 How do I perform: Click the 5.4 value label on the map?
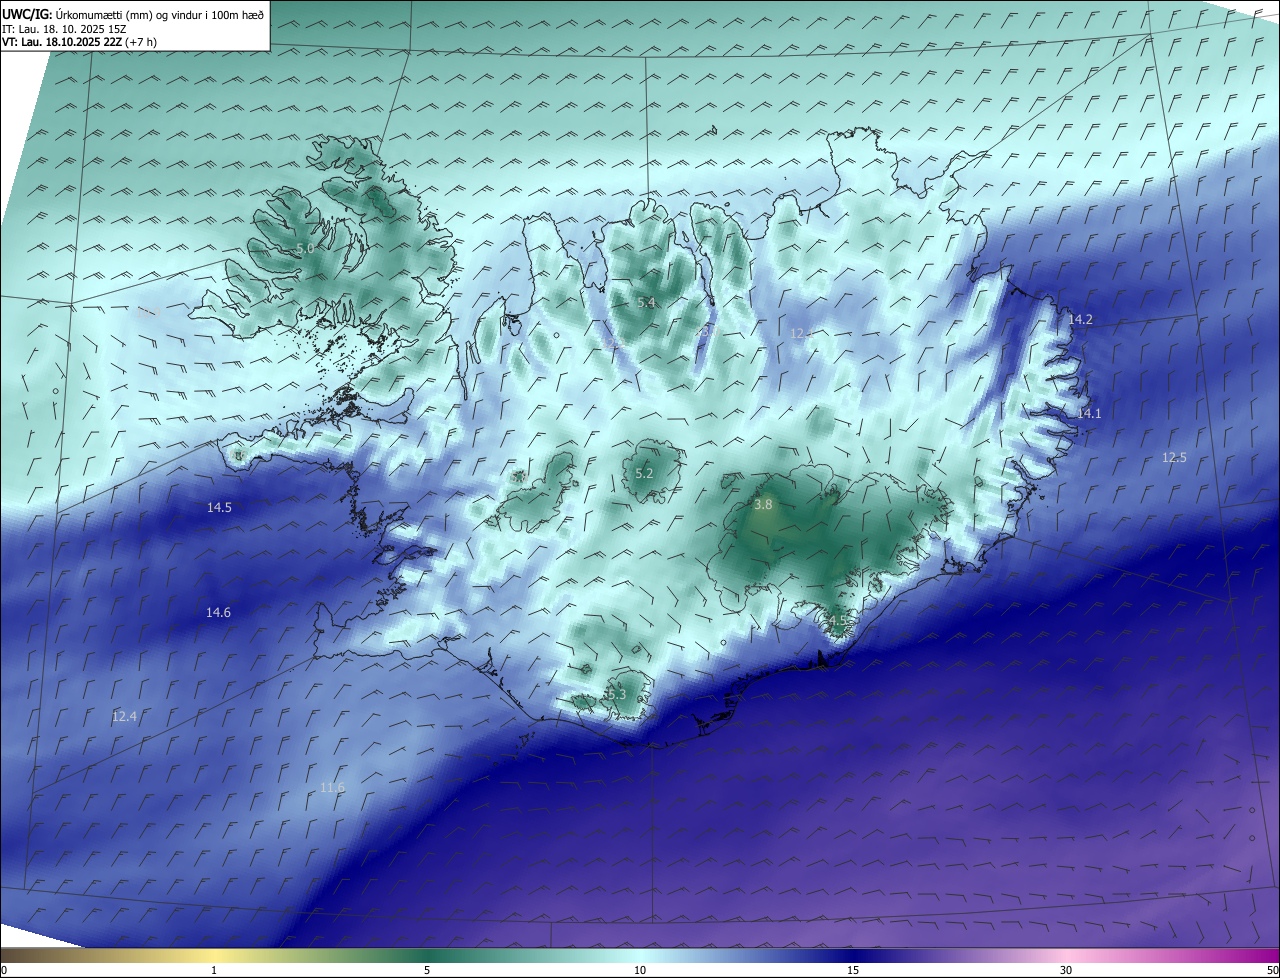pos(646,302)
